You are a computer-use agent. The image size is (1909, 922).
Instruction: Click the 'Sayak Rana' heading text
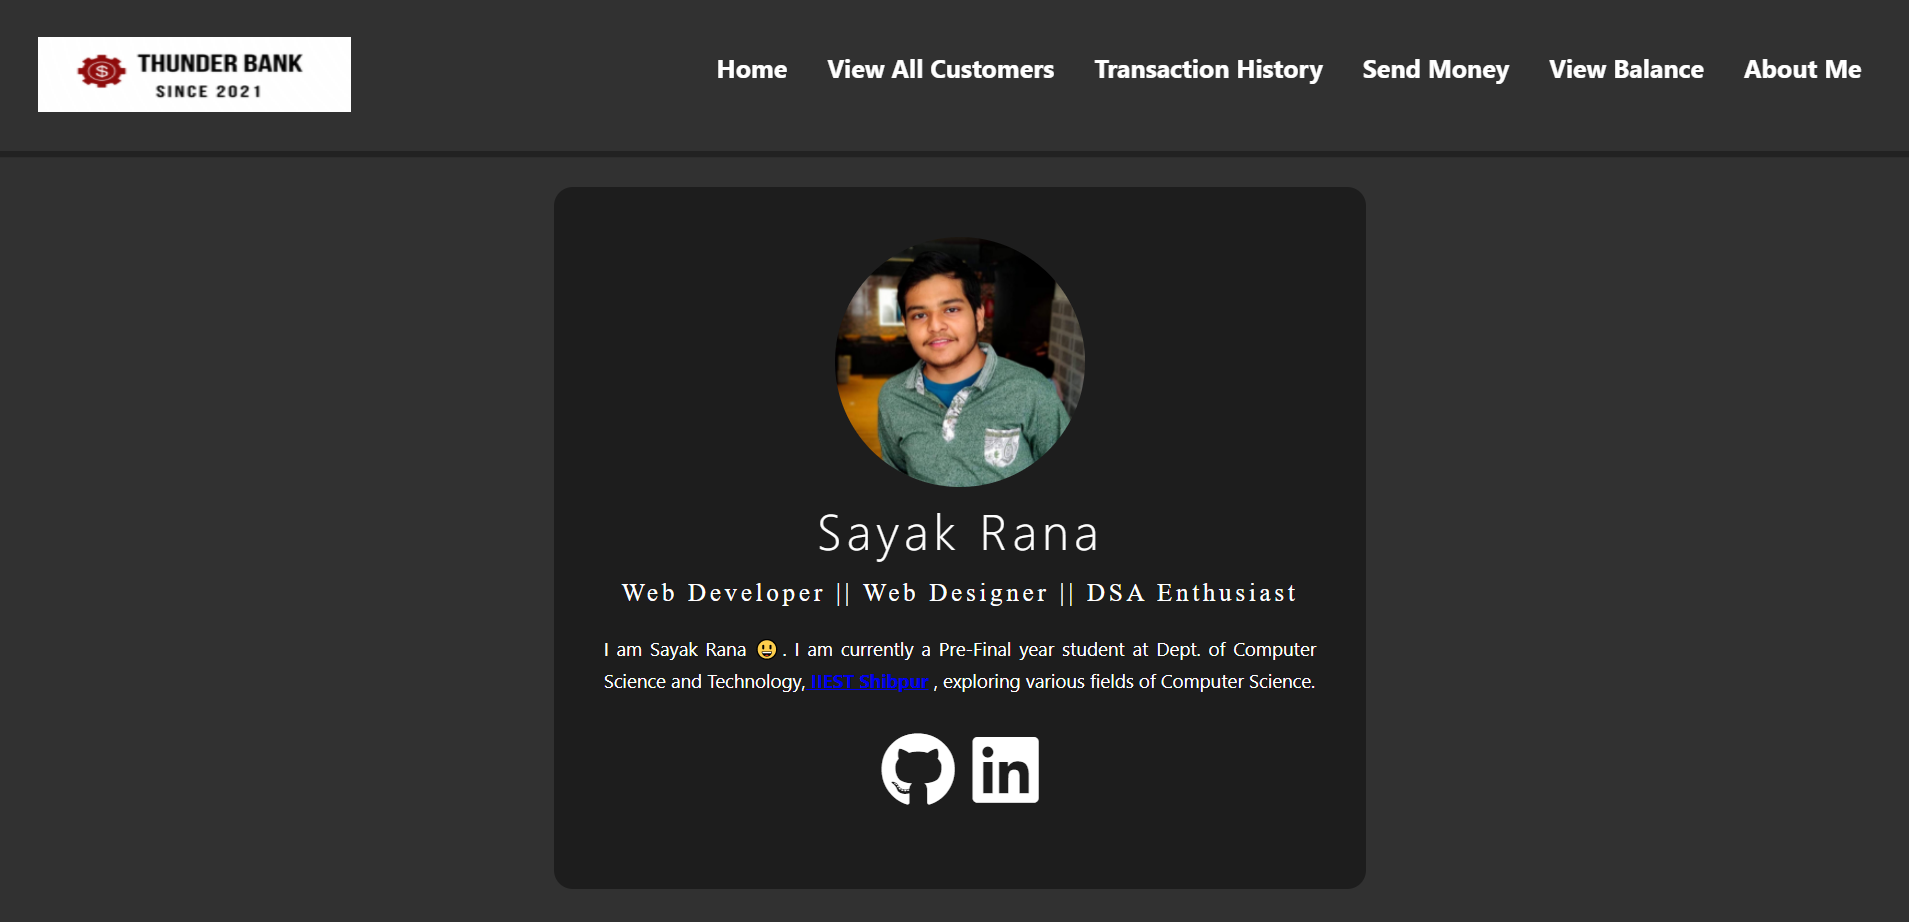(x=958, y=532)
